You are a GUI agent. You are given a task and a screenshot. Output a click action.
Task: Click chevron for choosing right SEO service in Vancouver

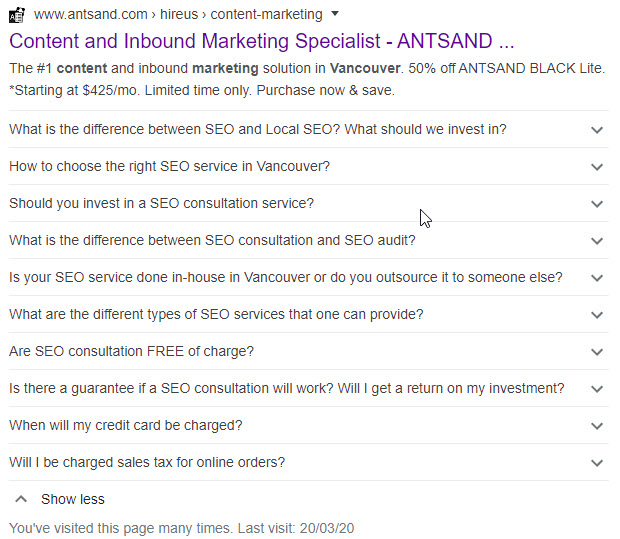[597, 166]
